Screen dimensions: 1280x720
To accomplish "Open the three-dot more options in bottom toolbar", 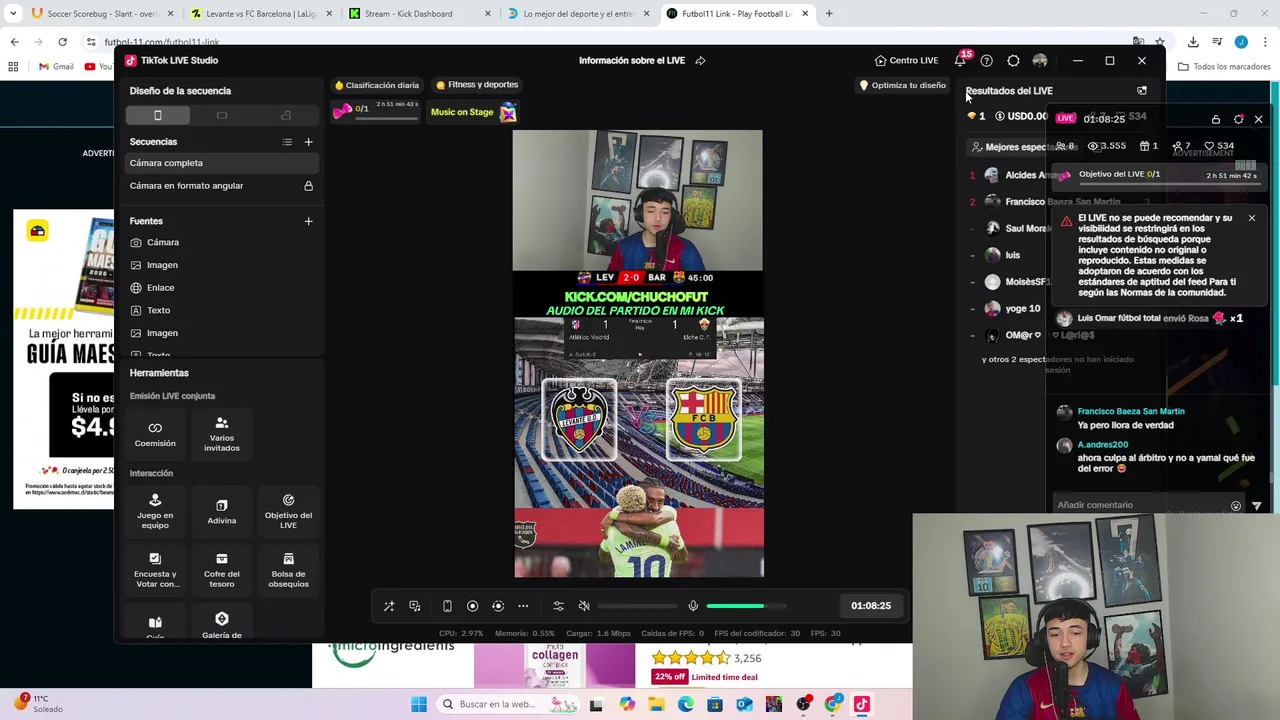I will point(523,606).
